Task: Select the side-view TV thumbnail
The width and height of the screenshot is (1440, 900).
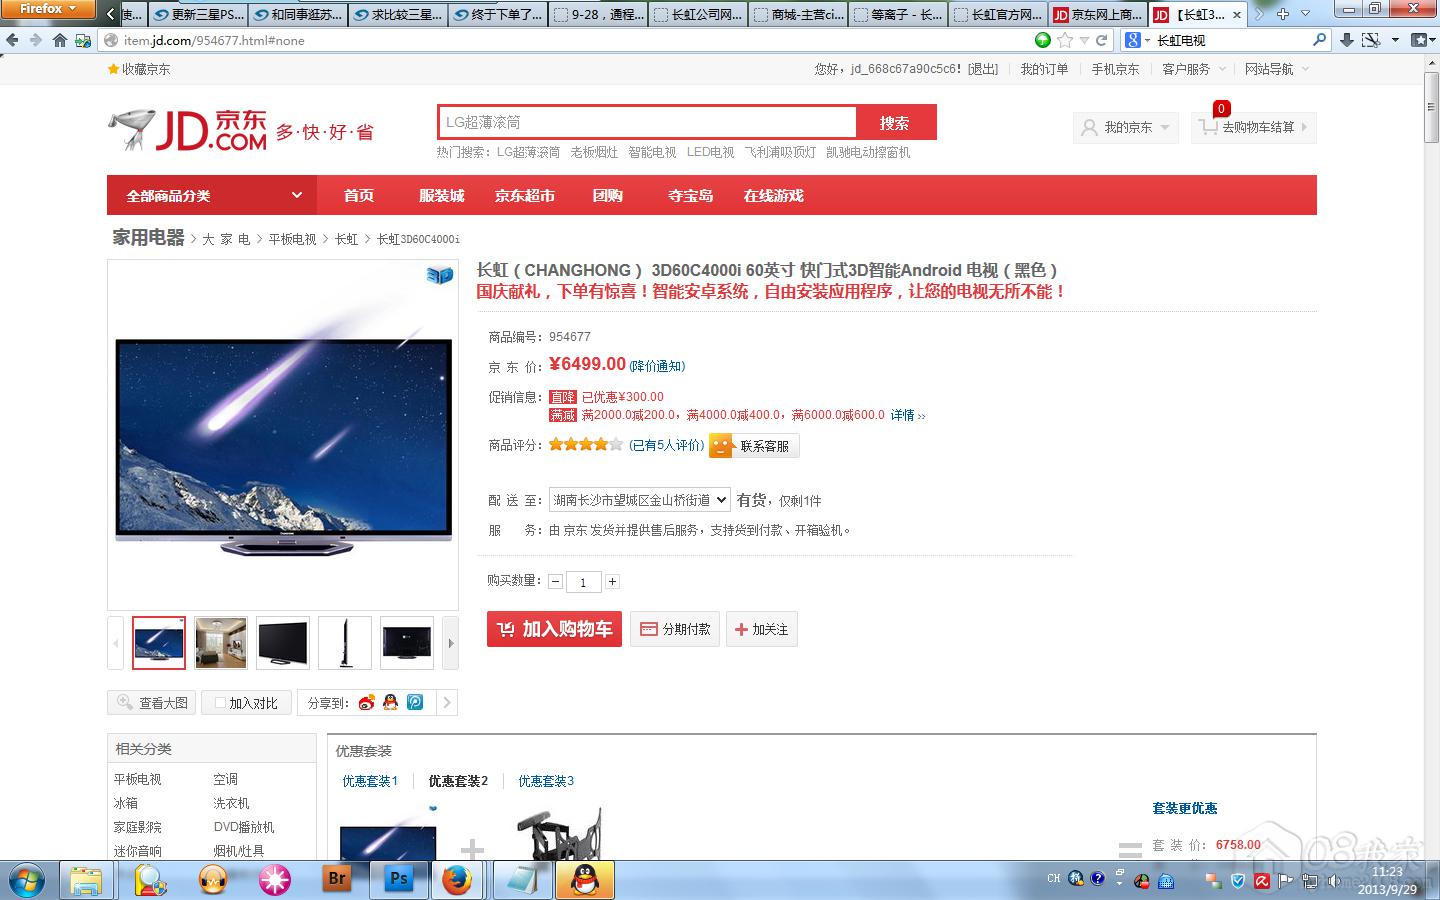Action: coord(345,643)
